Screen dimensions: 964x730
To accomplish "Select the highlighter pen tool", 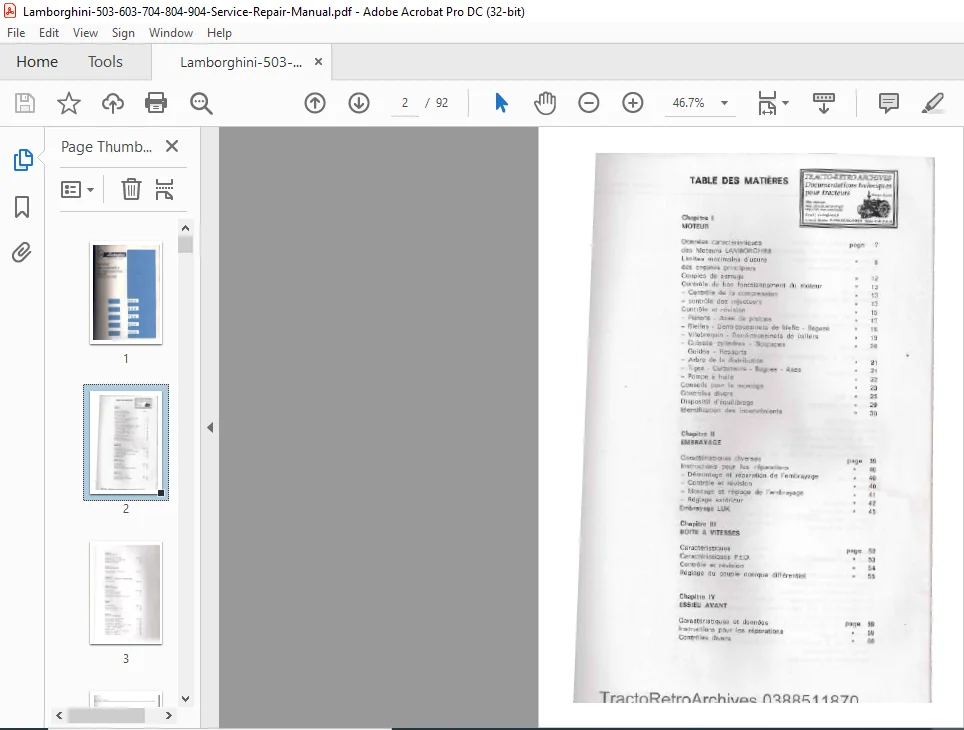I will 933,103.
